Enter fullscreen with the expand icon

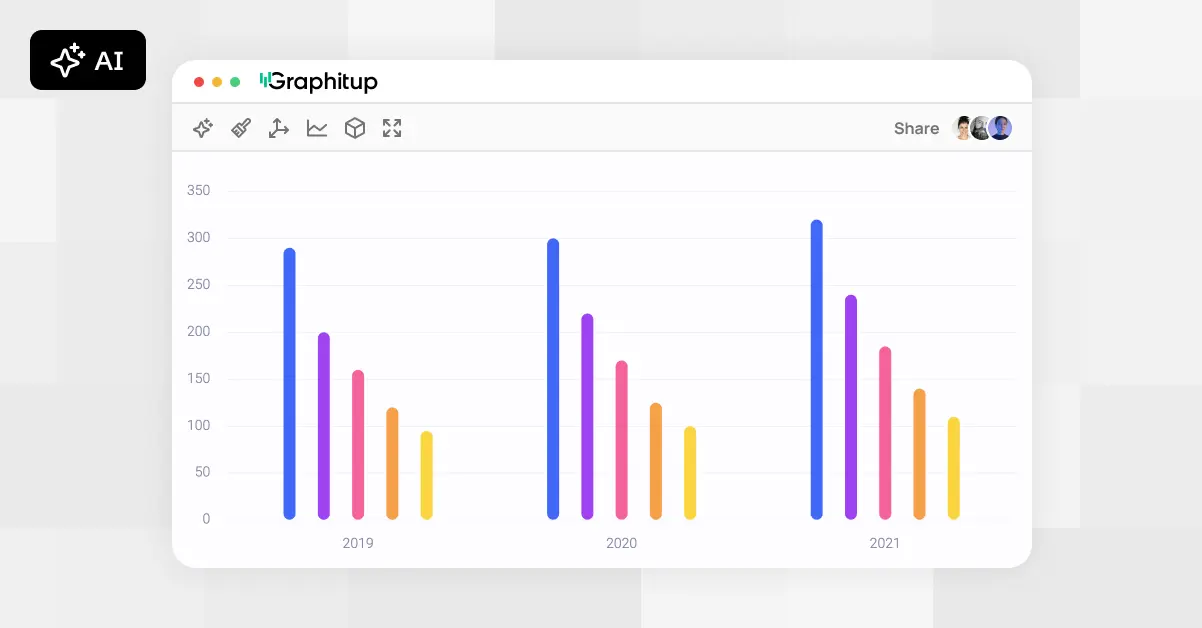[391, 128]
